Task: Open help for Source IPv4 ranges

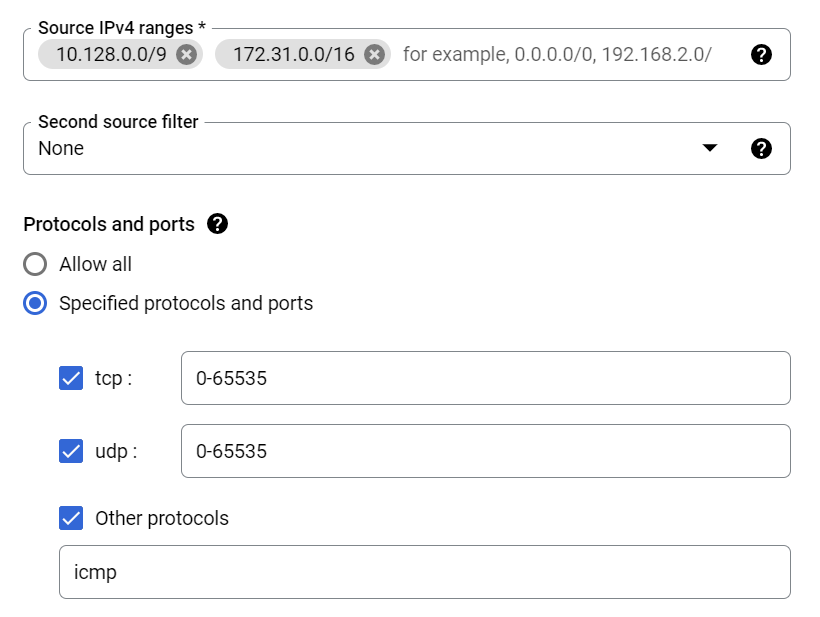Action: [x=761, y=54]
